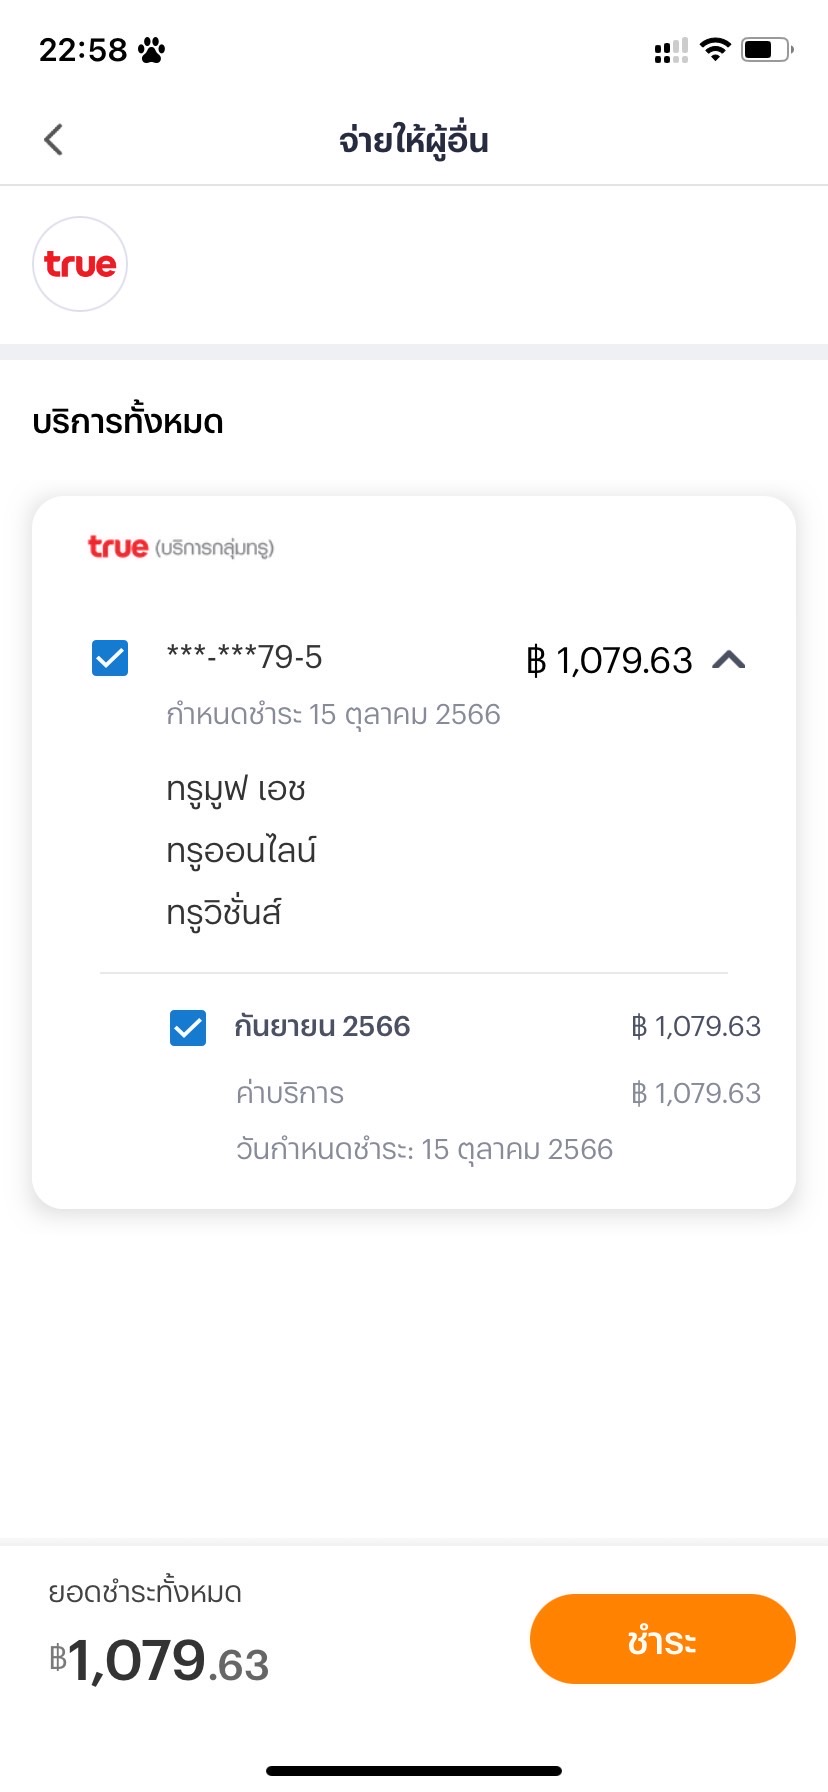Tap the Wi-Fi icon in the status bar
The width and height of the screenshot is (828, 1792).
(715, 49)
